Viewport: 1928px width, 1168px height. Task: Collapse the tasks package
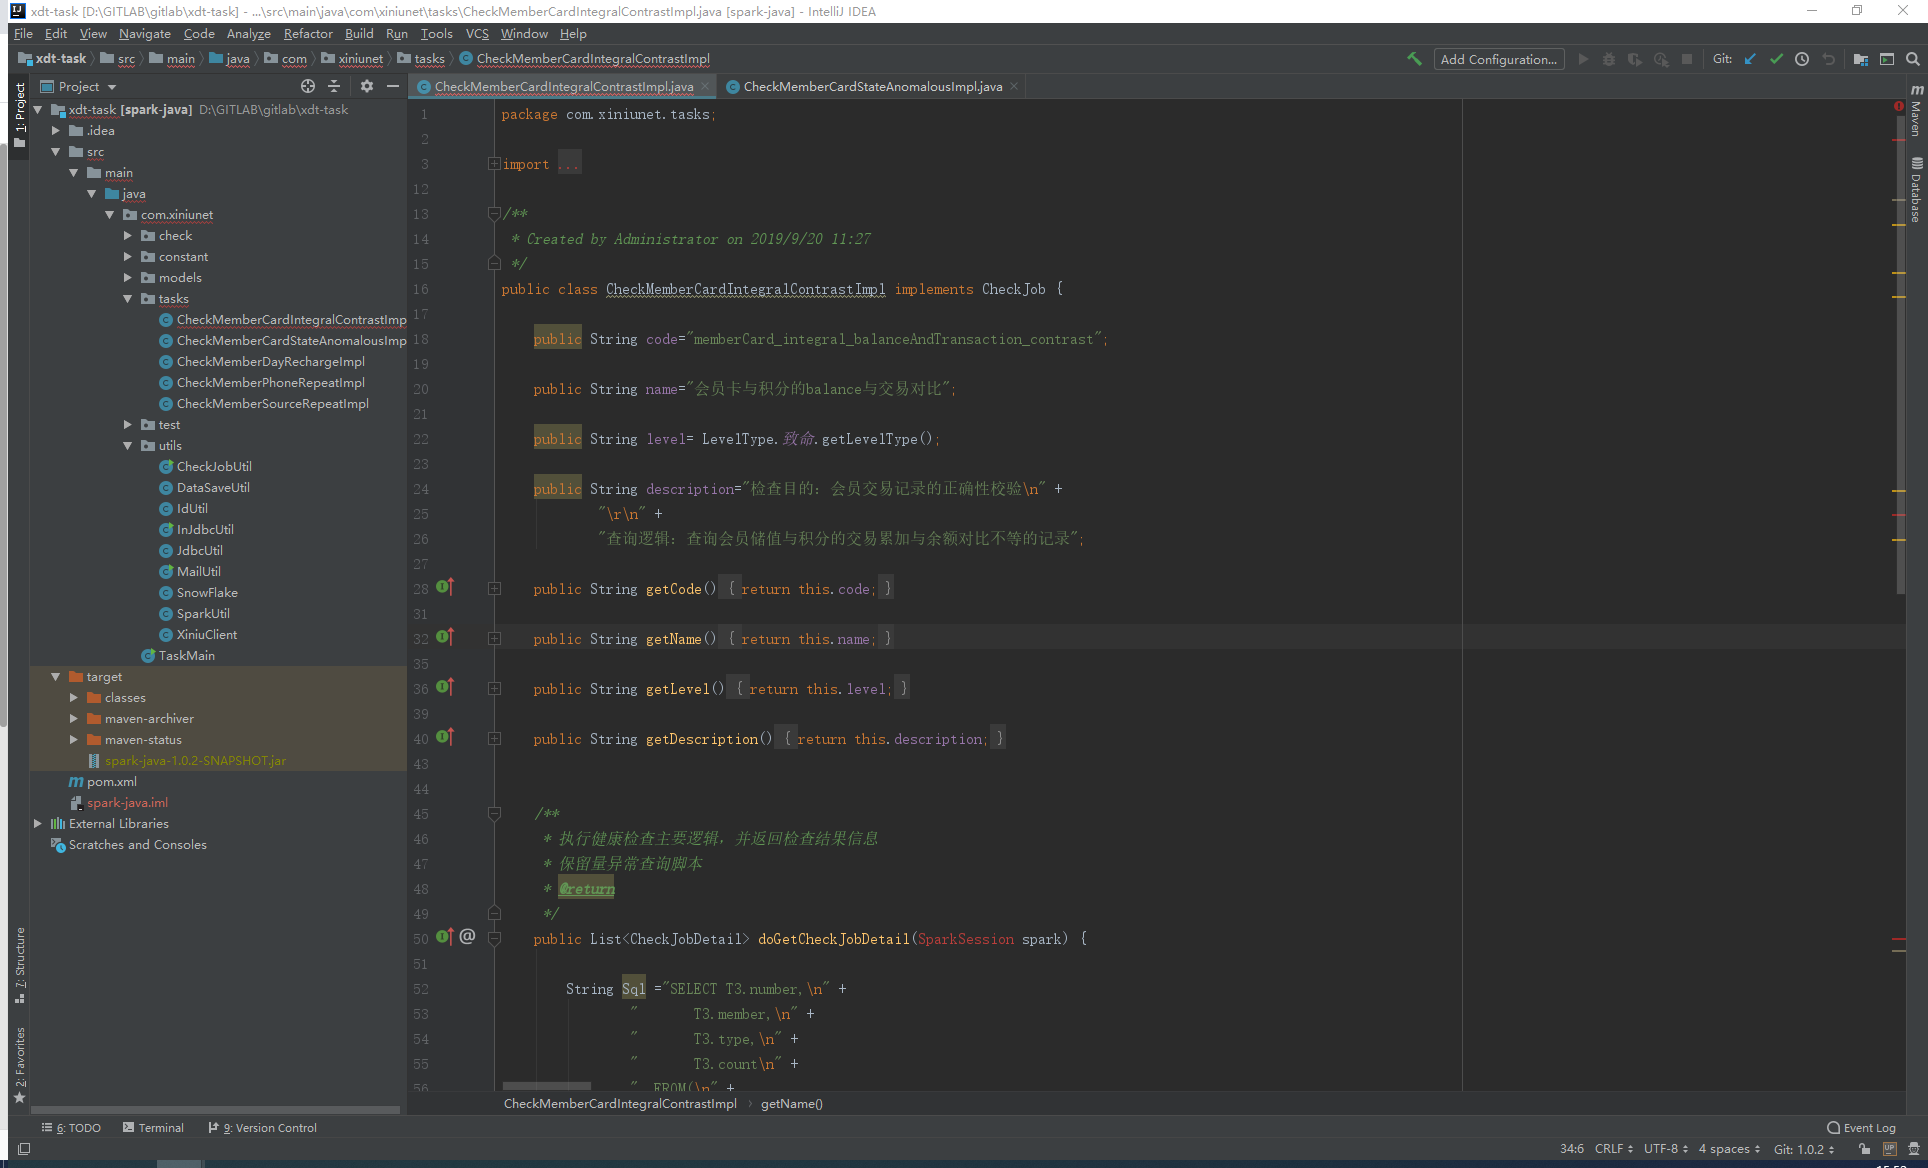click(x=128, y=299)
